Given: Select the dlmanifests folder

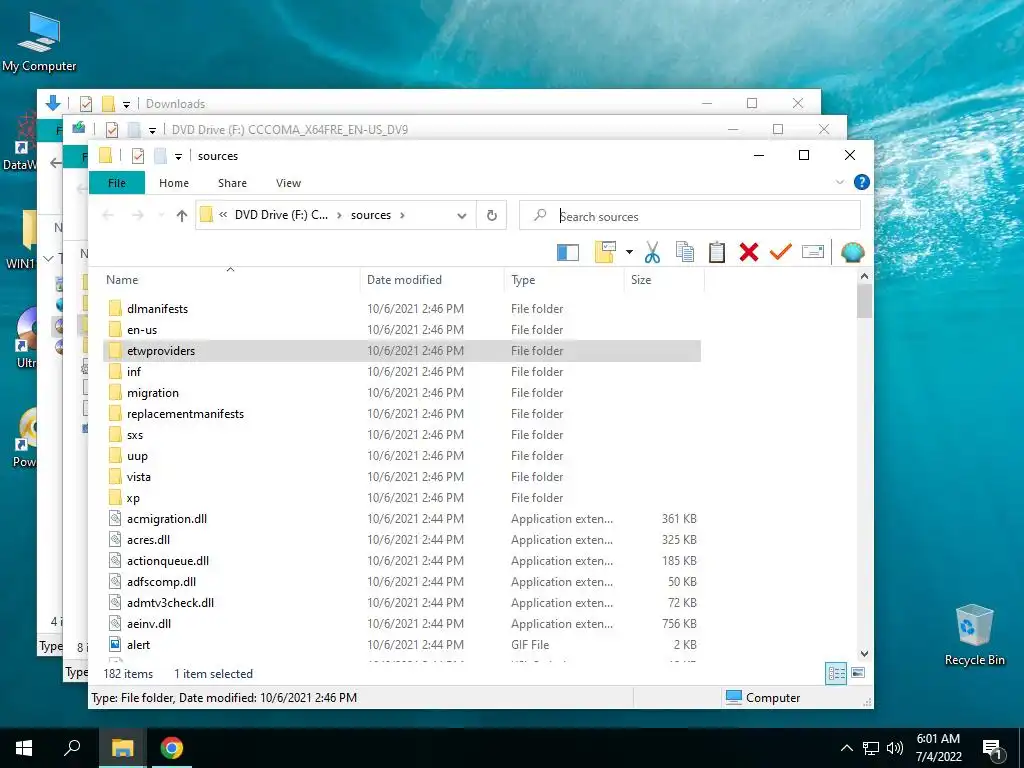Looking at the screenshot, I should tap(402, 308).
